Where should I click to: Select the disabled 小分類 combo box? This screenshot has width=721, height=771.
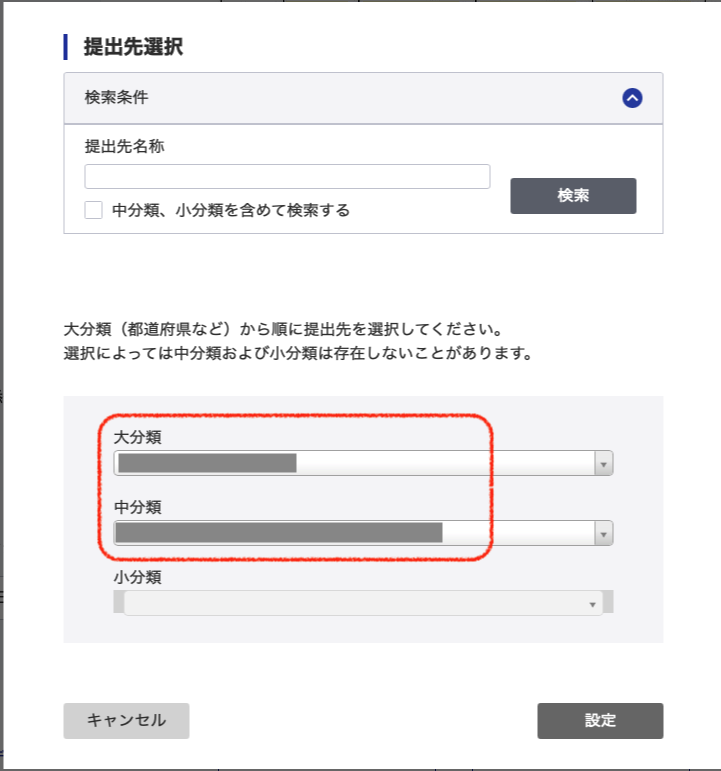pyautogui.click(x=363, y=603)
